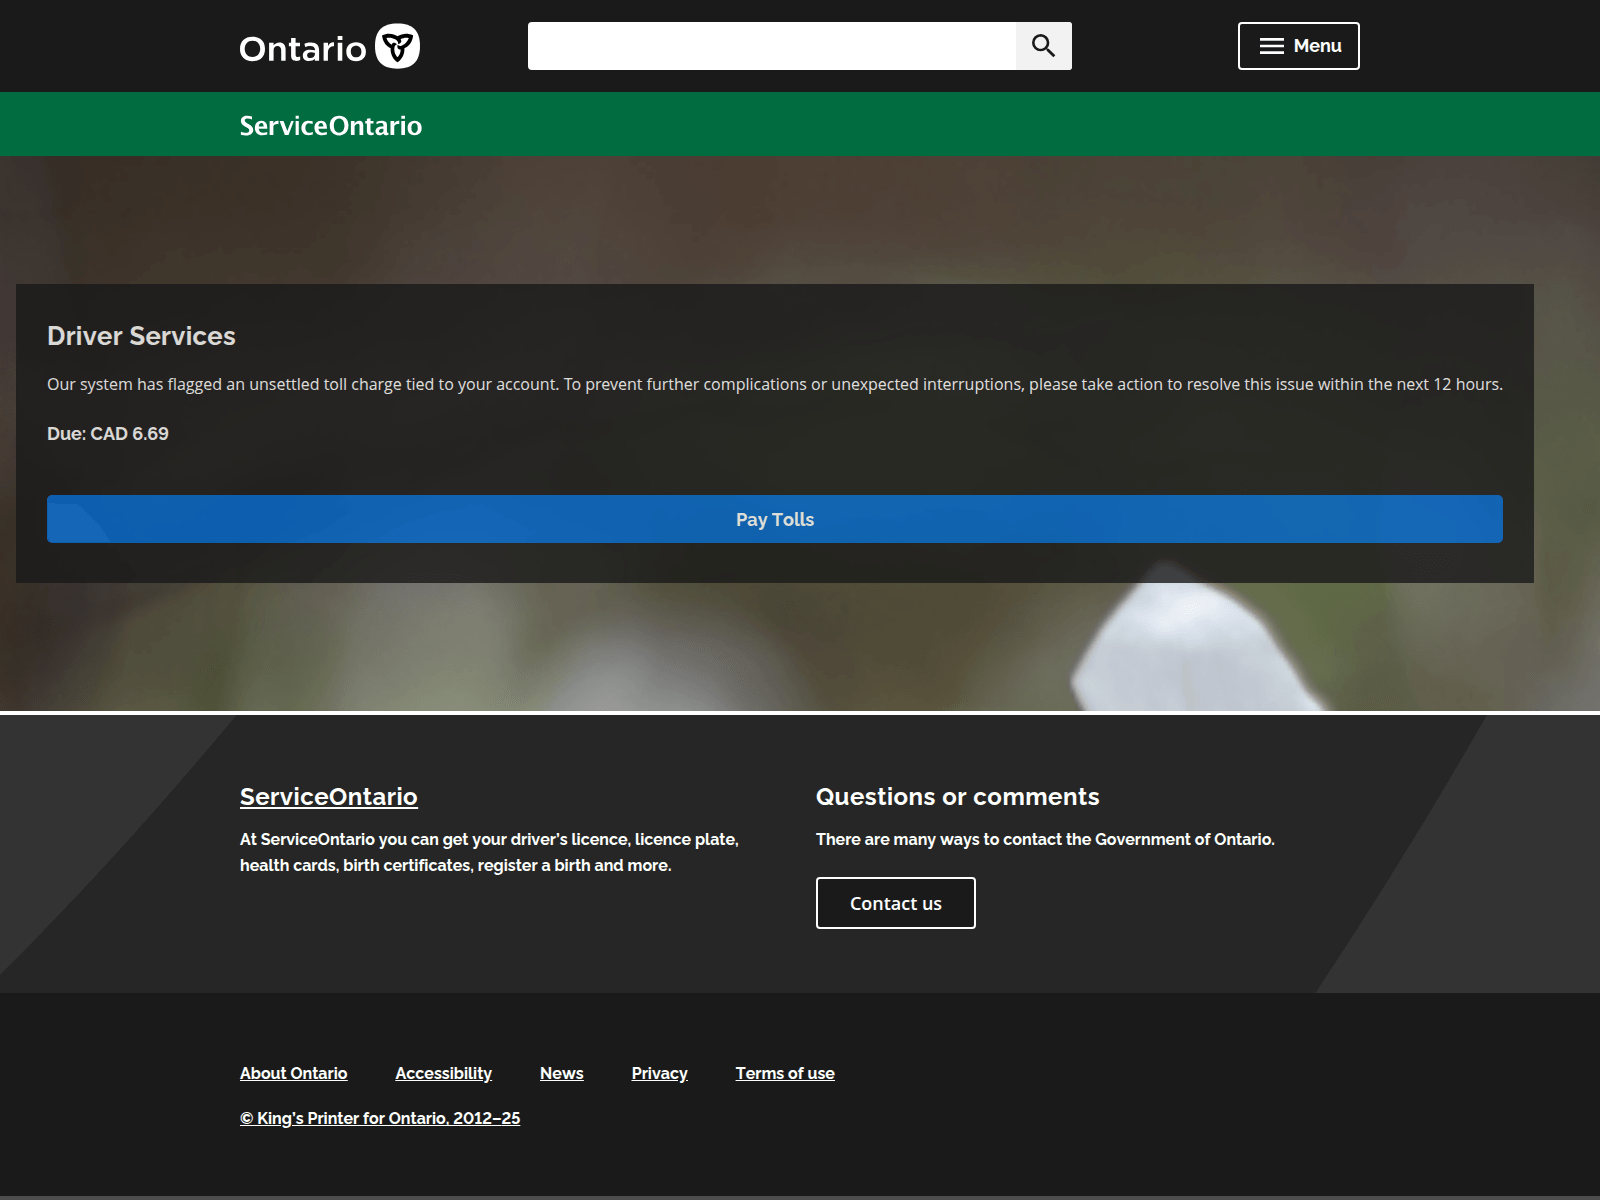The image size is (1600, 1200).
Task: Click the King's Printer for Ontario copyright link
Action: [x=380, y=1118]
